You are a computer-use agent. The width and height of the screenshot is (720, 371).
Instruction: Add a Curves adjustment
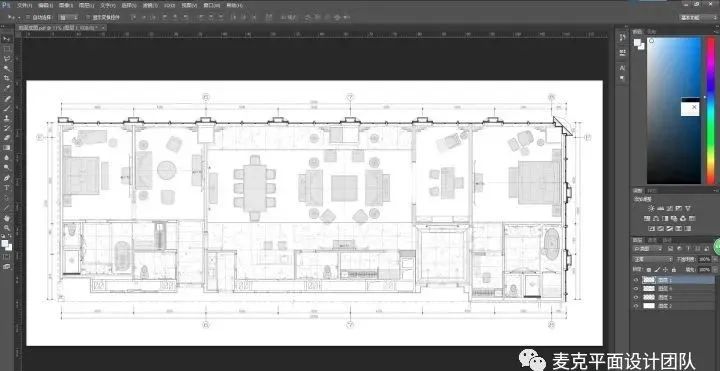[669, 208]
